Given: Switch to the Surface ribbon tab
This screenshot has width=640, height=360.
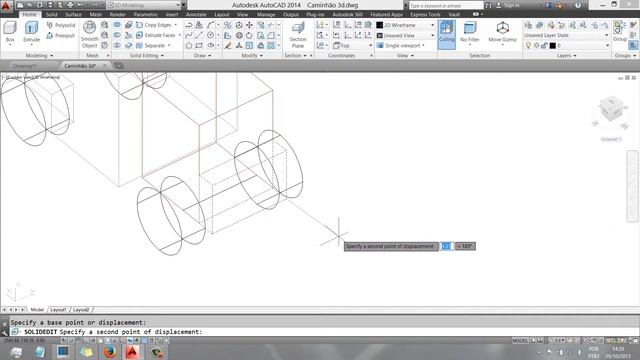Looking at the screenshot, I should pos(73,14).
